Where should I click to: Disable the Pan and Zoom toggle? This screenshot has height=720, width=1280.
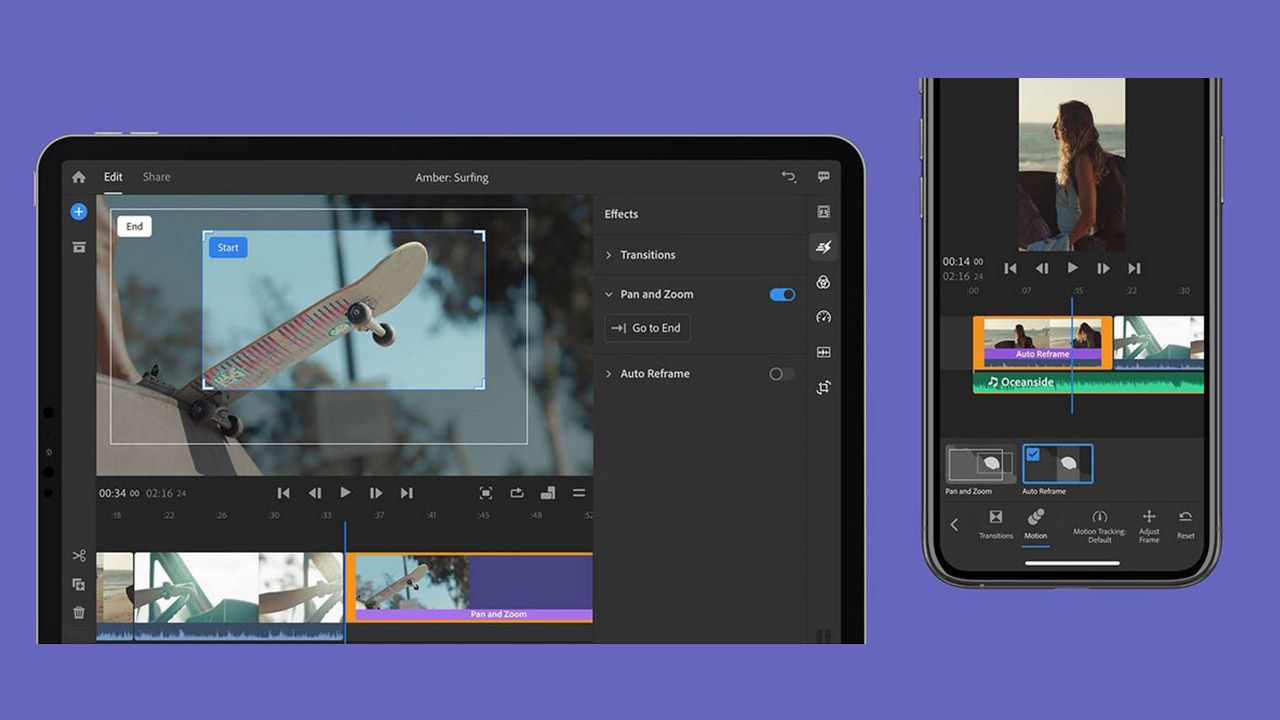pos(782,295)
